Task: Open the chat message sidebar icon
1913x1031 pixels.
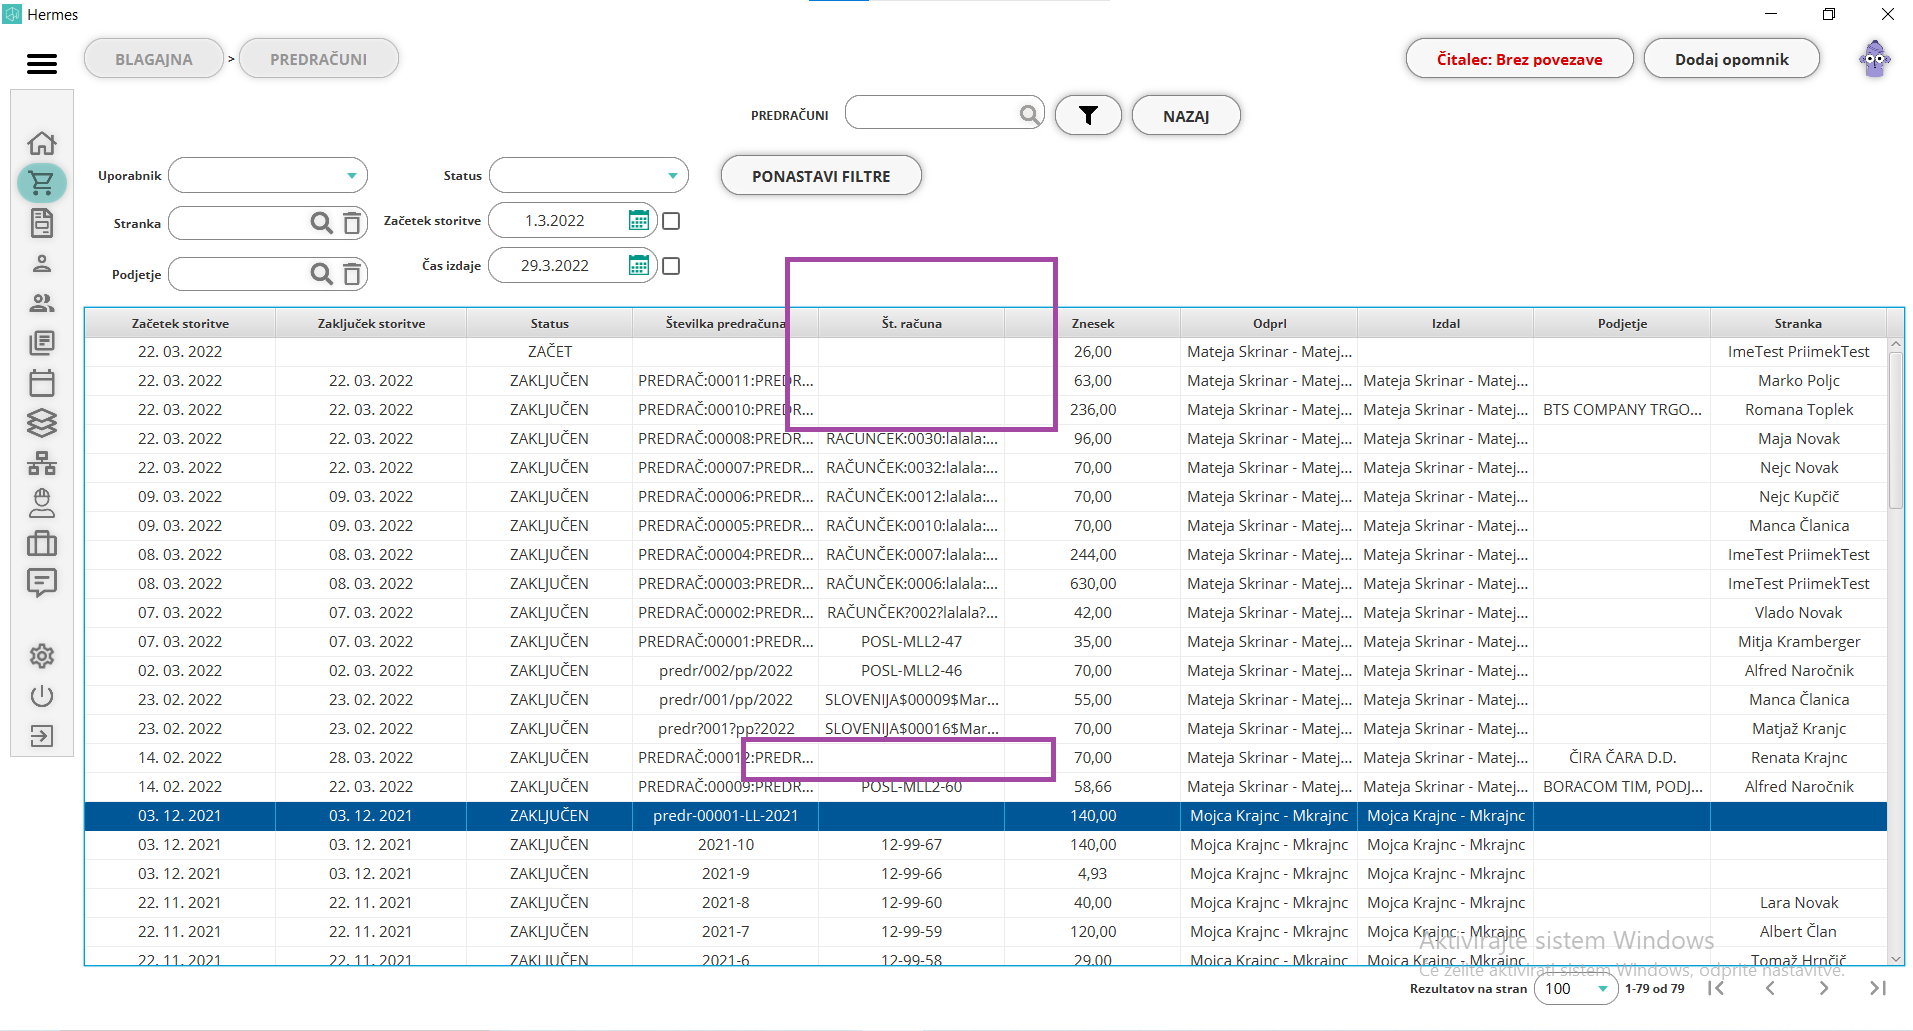Action: click(x=42, y=583)
